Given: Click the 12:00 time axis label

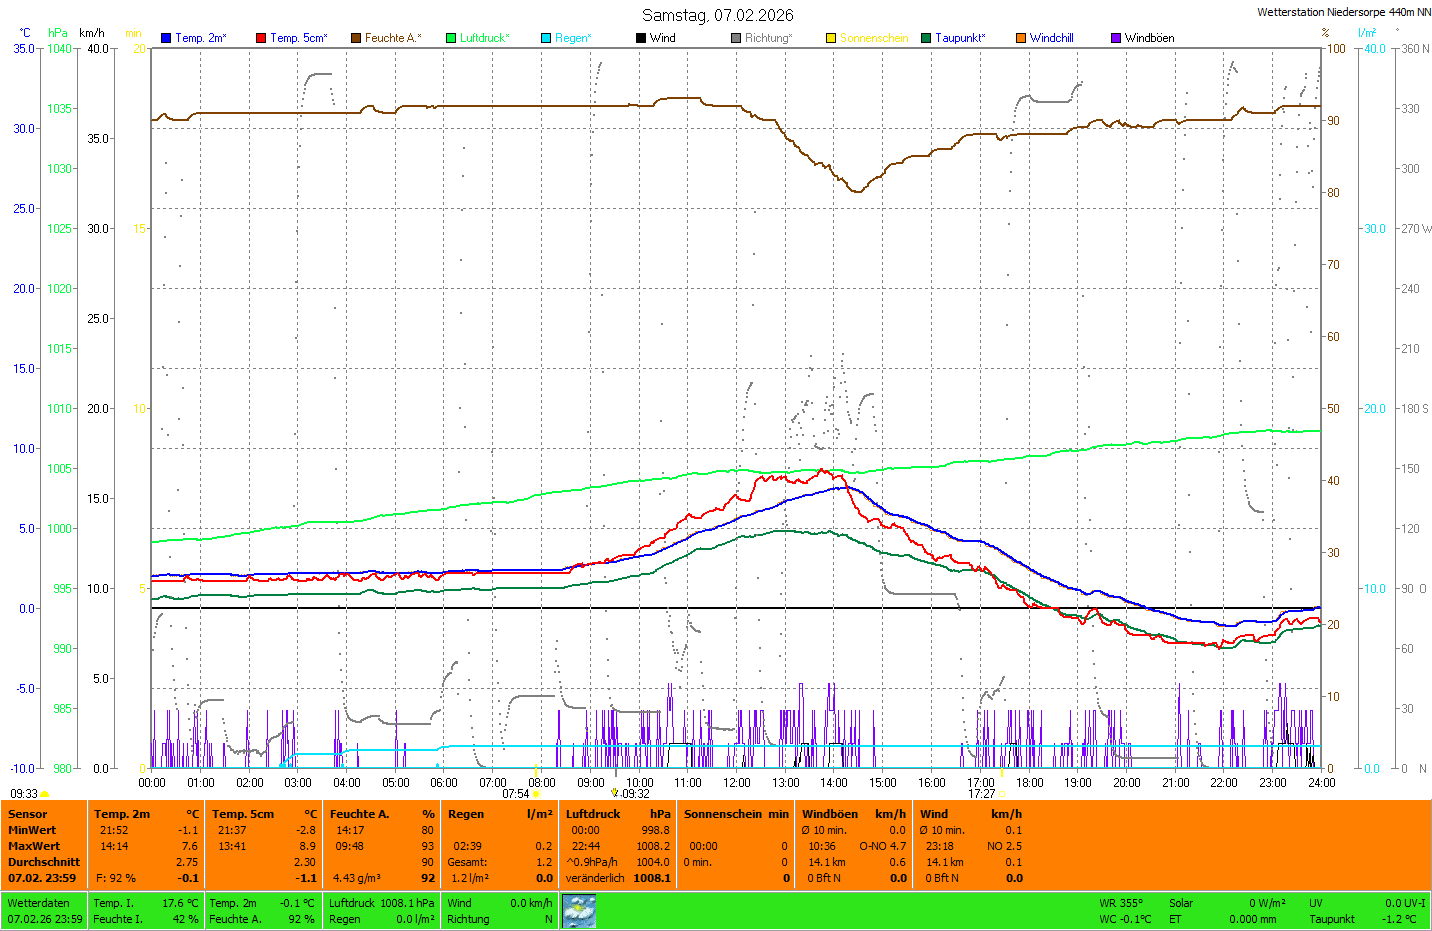Looking at the screenshot, I should [x=737, y=783].
